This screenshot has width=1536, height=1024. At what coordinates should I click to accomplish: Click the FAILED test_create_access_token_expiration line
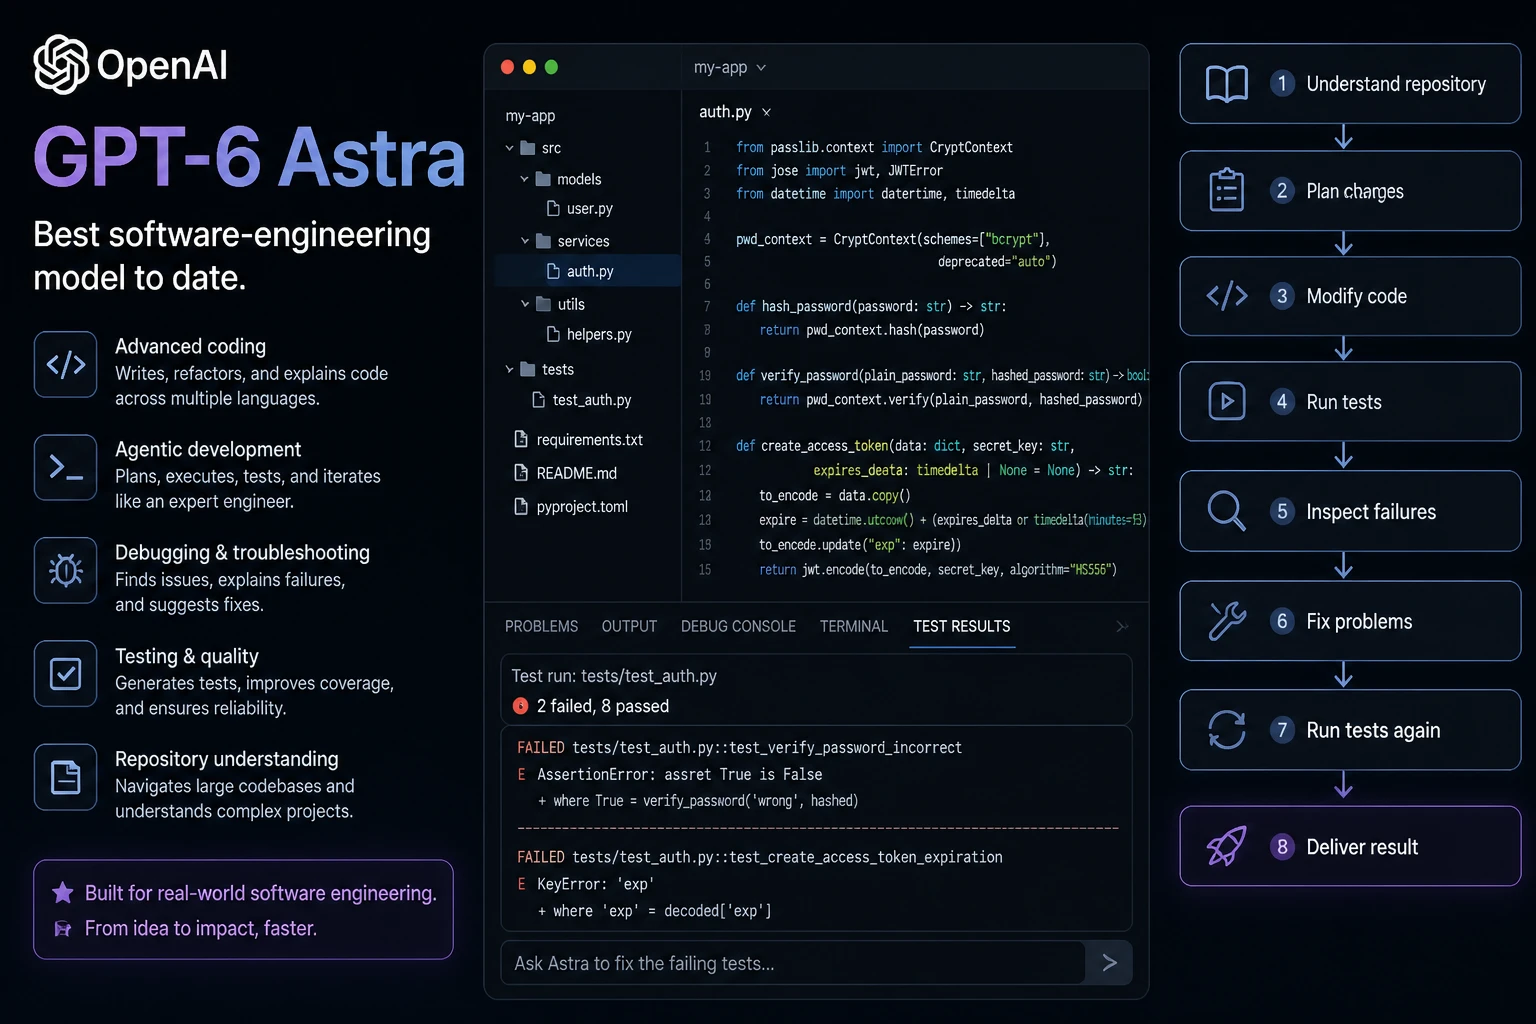pos(760,857)
